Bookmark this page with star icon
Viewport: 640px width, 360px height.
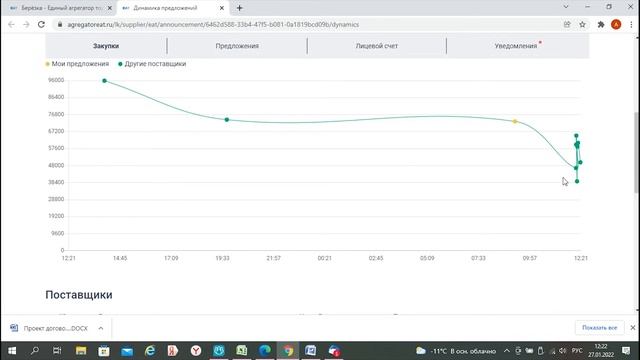[x=582, y=24]
